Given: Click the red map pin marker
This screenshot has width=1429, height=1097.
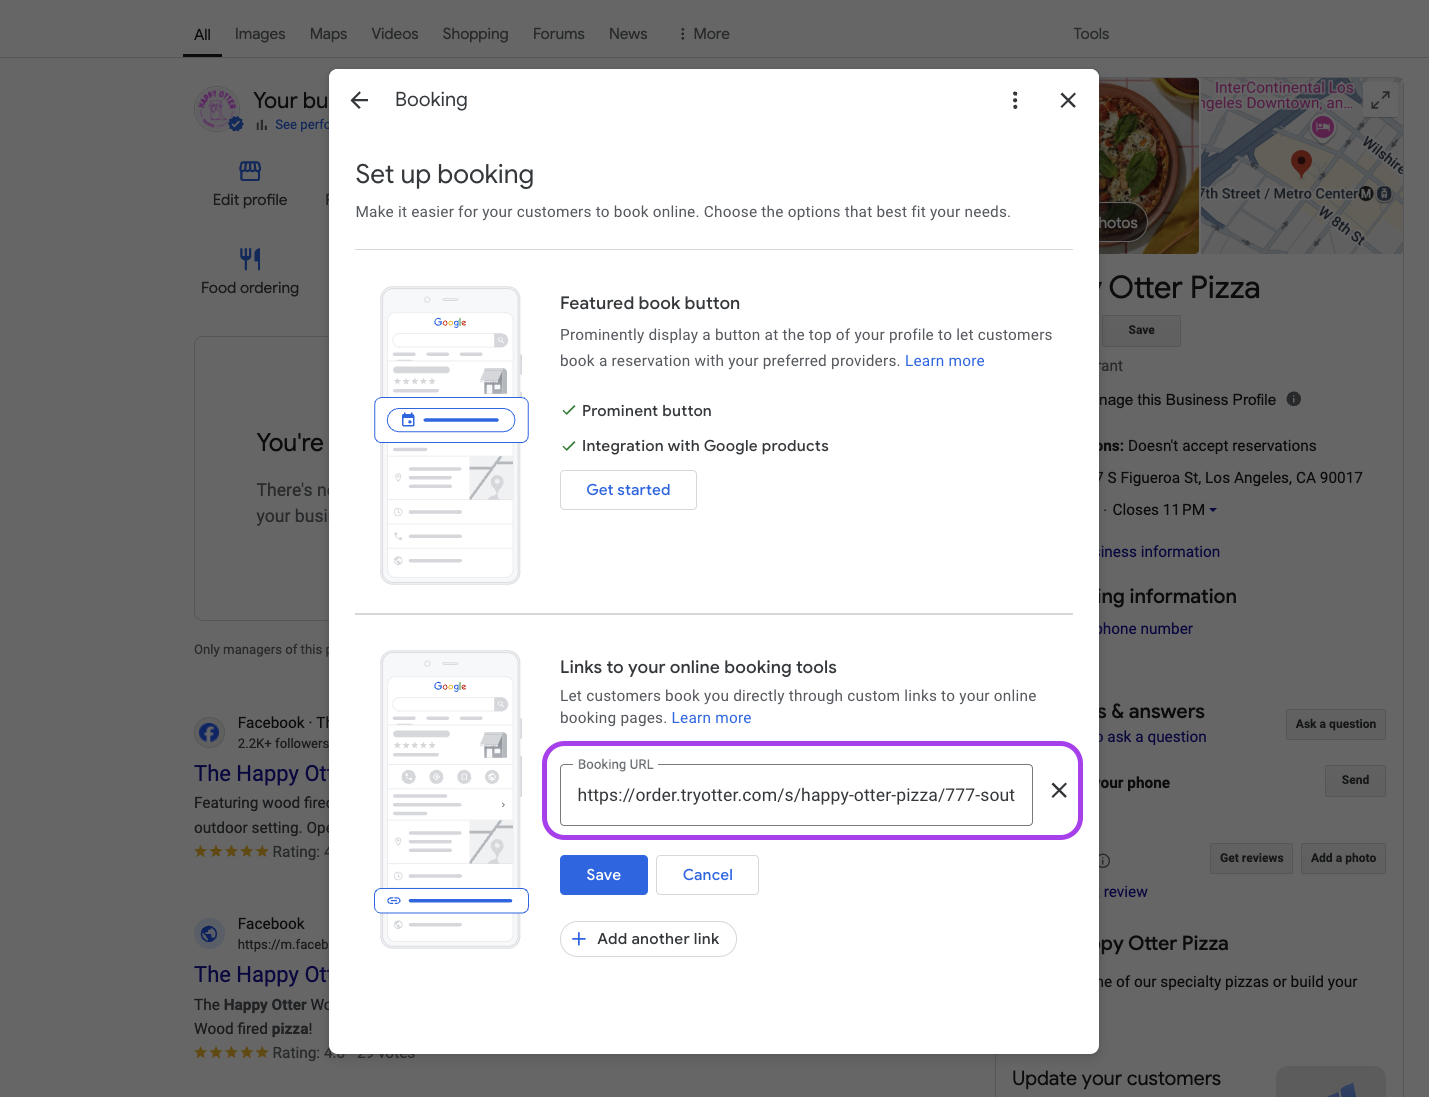Looking at the screenshot, I should (x=1301, y=163).
